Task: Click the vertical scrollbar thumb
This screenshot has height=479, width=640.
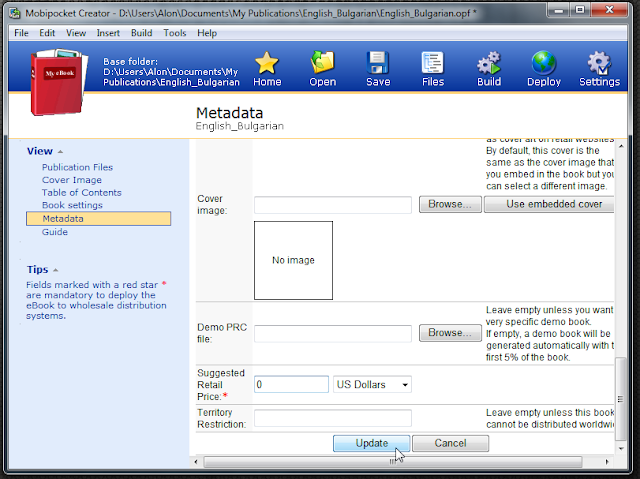Action: tap(621, 399)
